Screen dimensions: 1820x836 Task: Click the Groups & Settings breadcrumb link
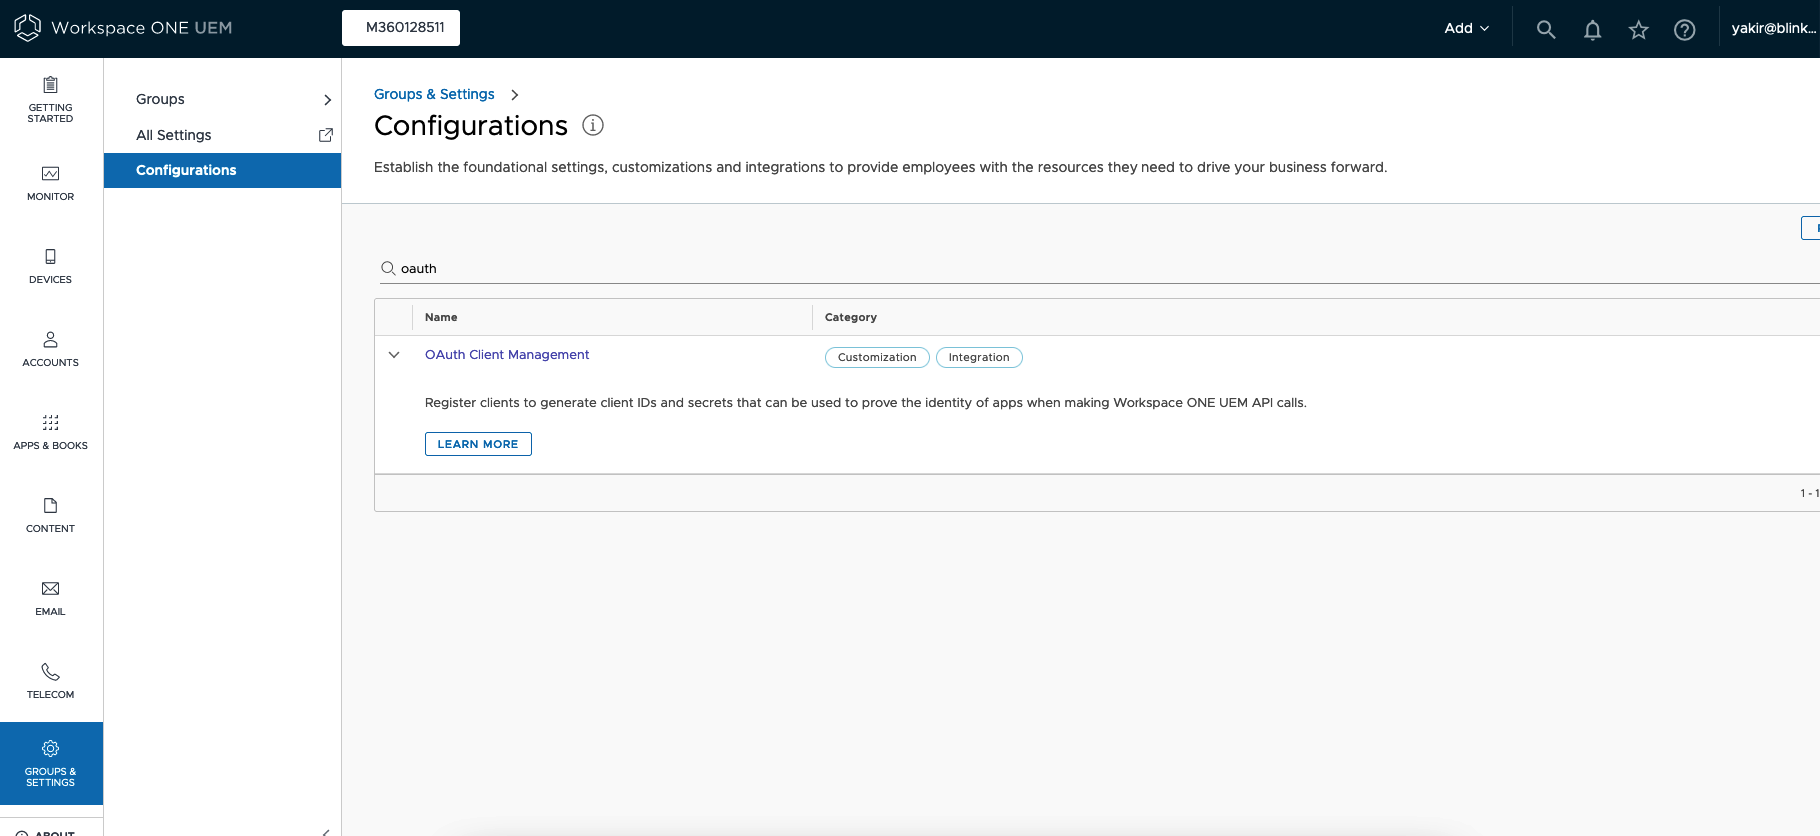click(x=434, y=94)
